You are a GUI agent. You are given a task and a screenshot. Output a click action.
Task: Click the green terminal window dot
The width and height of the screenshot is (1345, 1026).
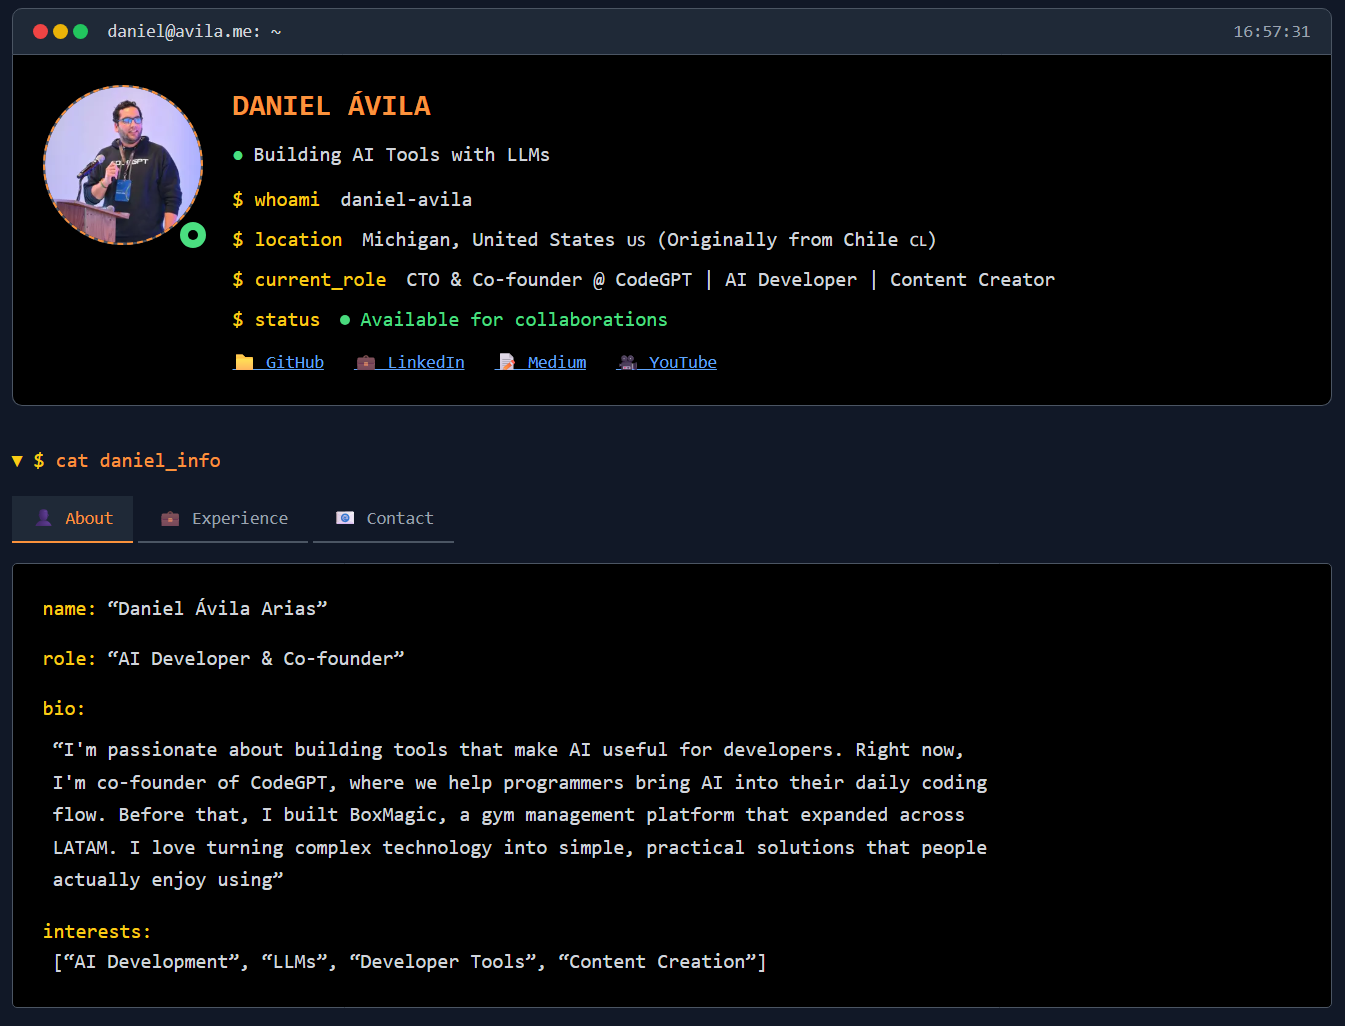pos(81,32)
